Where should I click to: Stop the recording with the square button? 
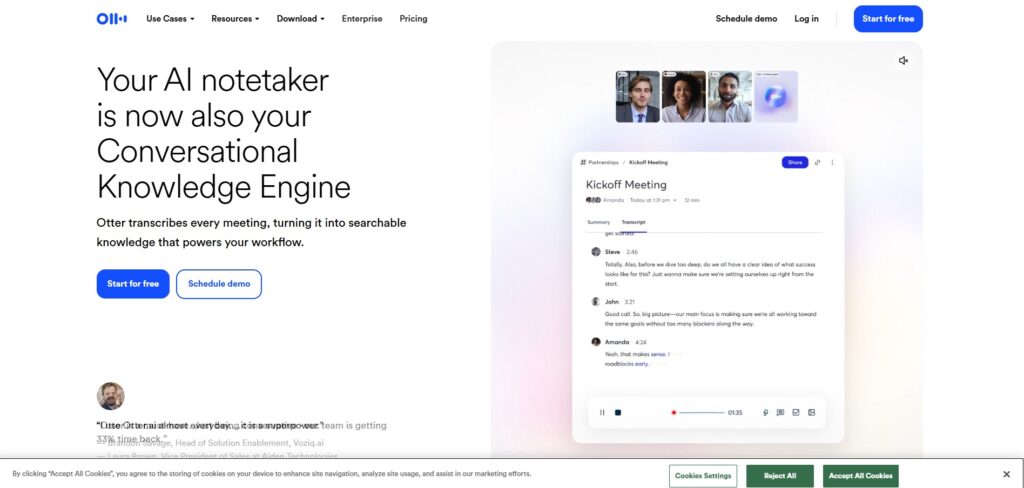618,412
